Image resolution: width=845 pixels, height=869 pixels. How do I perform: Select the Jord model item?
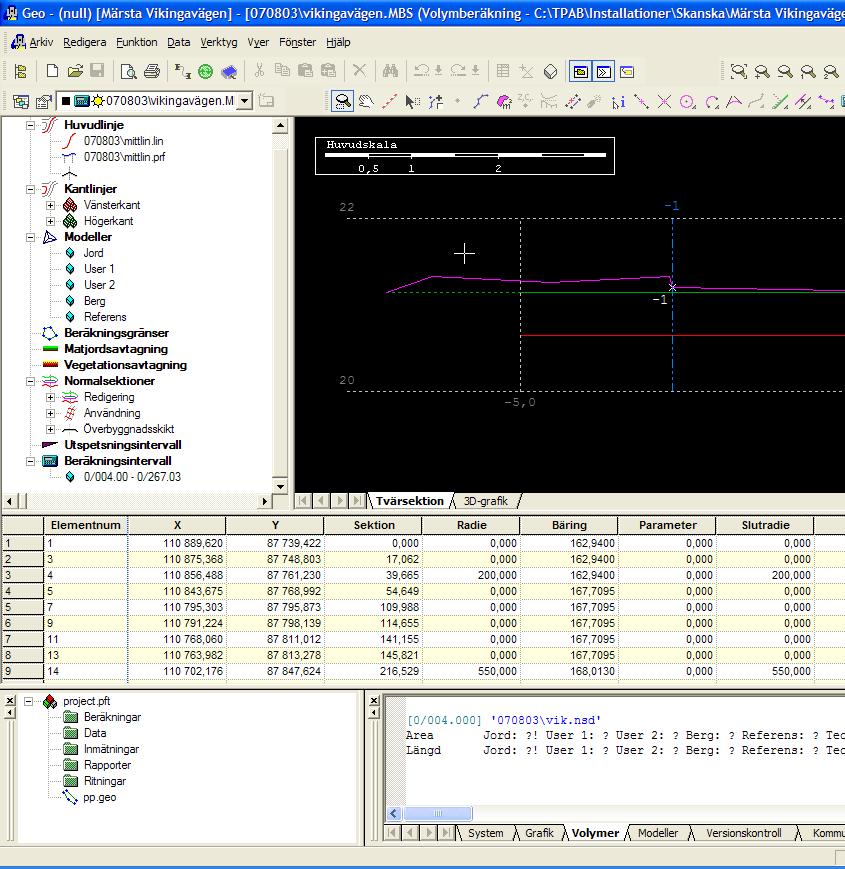94,253
